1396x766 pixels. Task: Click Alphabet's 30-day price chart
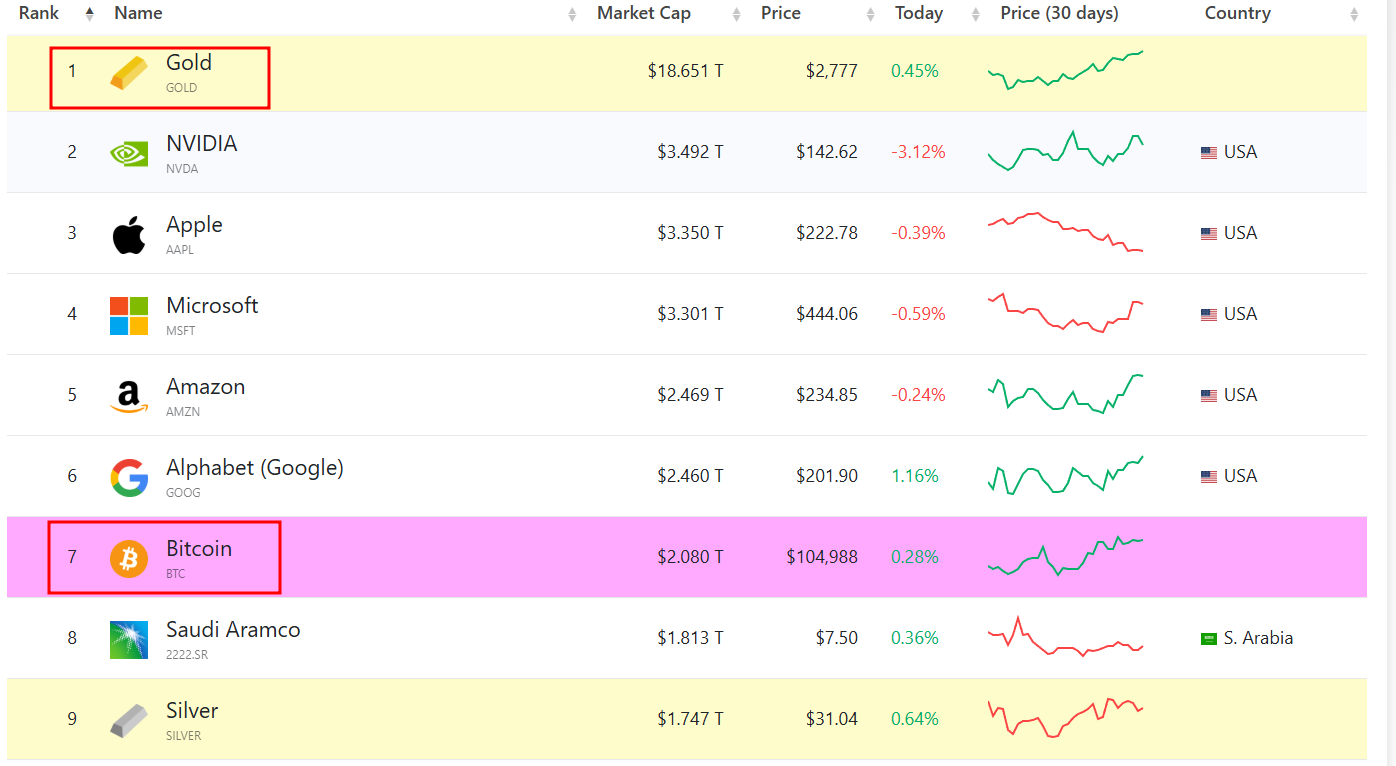1065,475
